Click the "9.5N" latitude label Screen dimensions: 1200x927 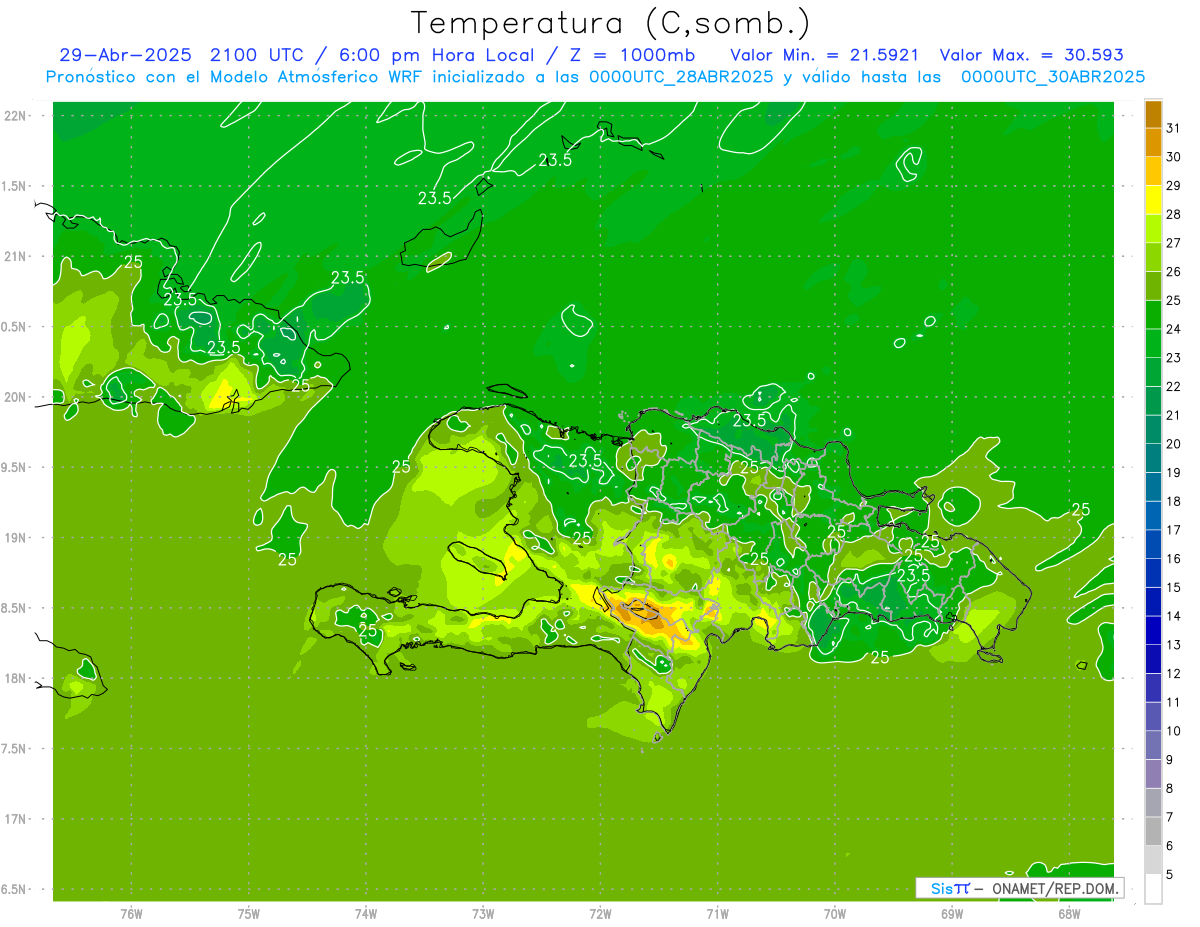(x=15, y=467)
